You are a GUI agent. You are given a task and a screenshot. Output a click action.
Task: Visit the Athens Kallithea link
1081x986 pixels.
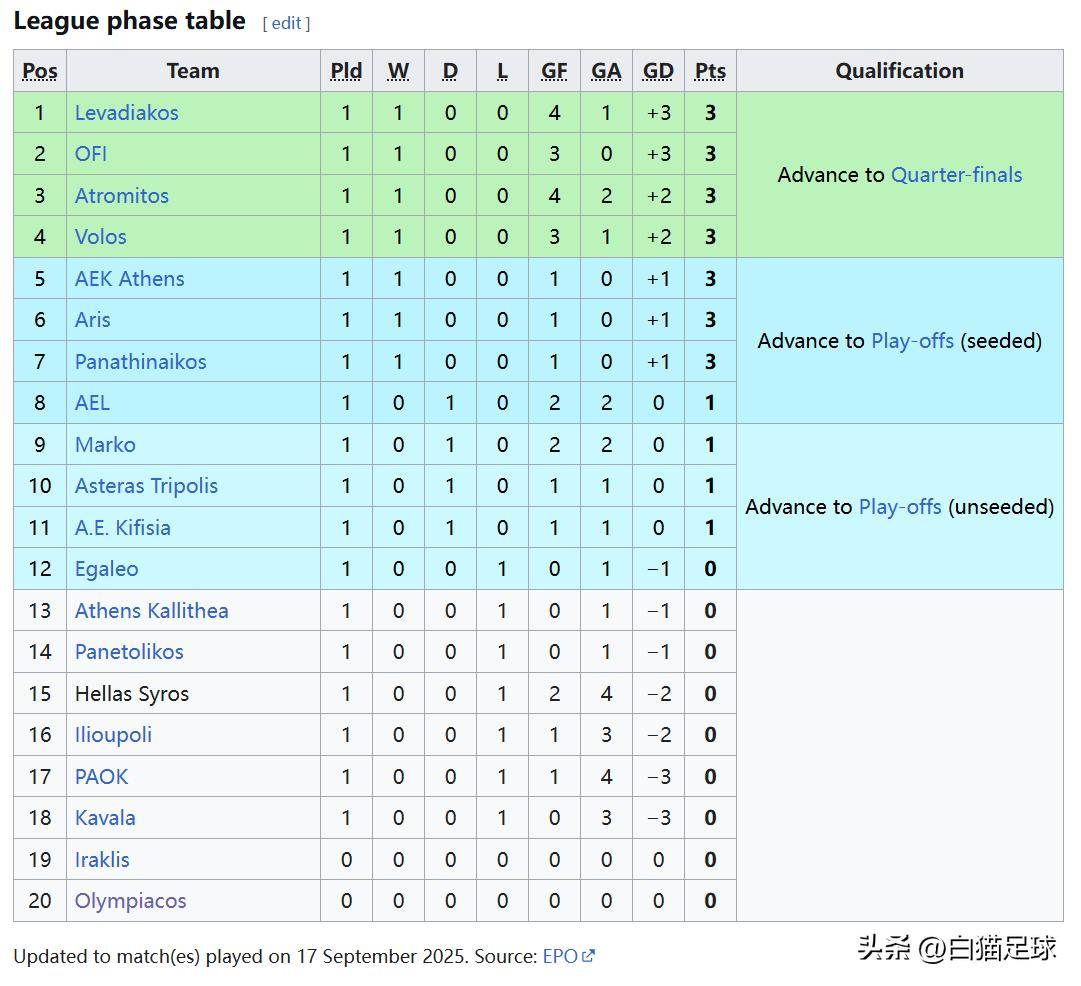pyautogui.click(x=152, y=611)
